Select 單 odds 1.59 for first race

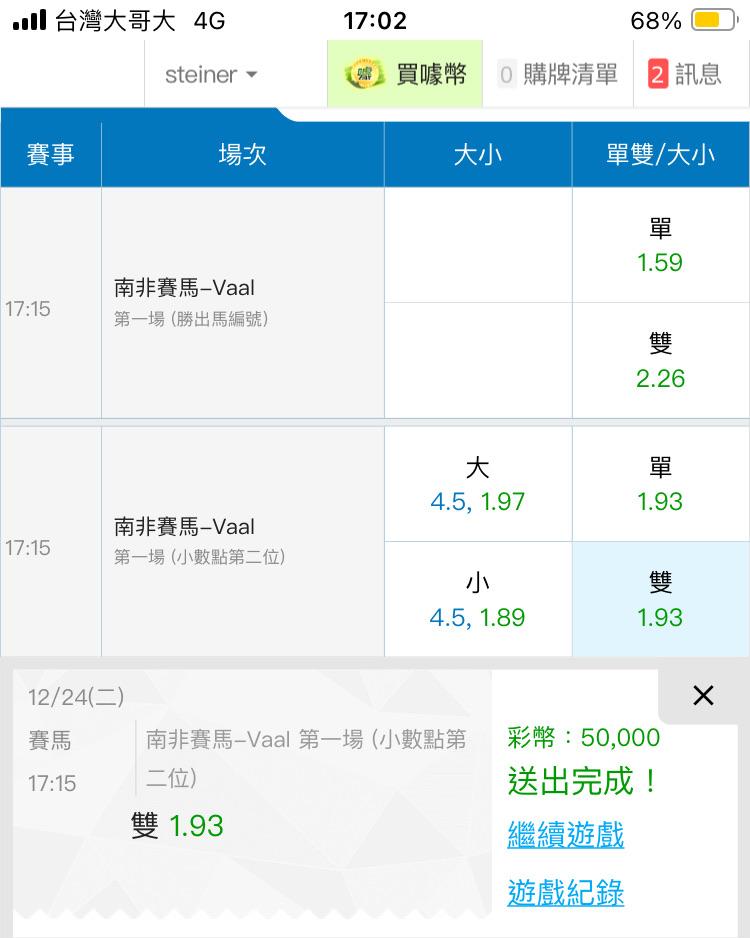[x=660, y=245]
